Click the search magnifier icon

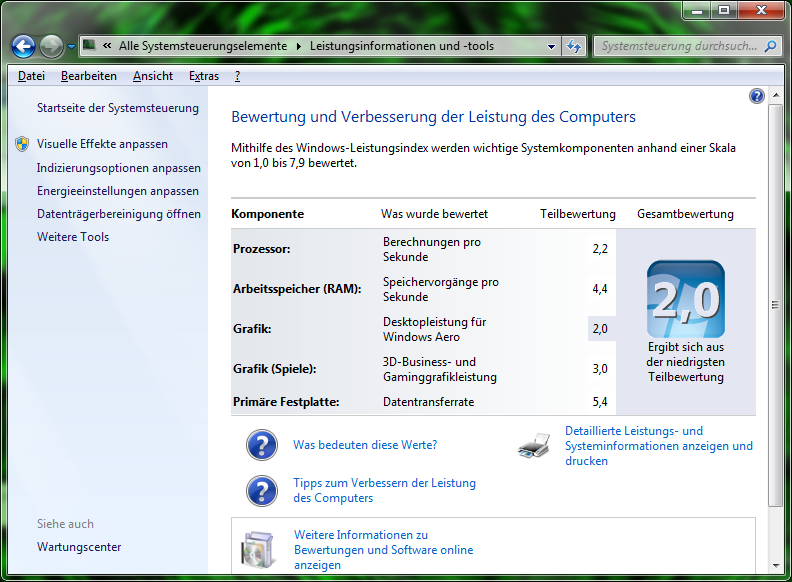pyautogui.click(x=770, y=46)
